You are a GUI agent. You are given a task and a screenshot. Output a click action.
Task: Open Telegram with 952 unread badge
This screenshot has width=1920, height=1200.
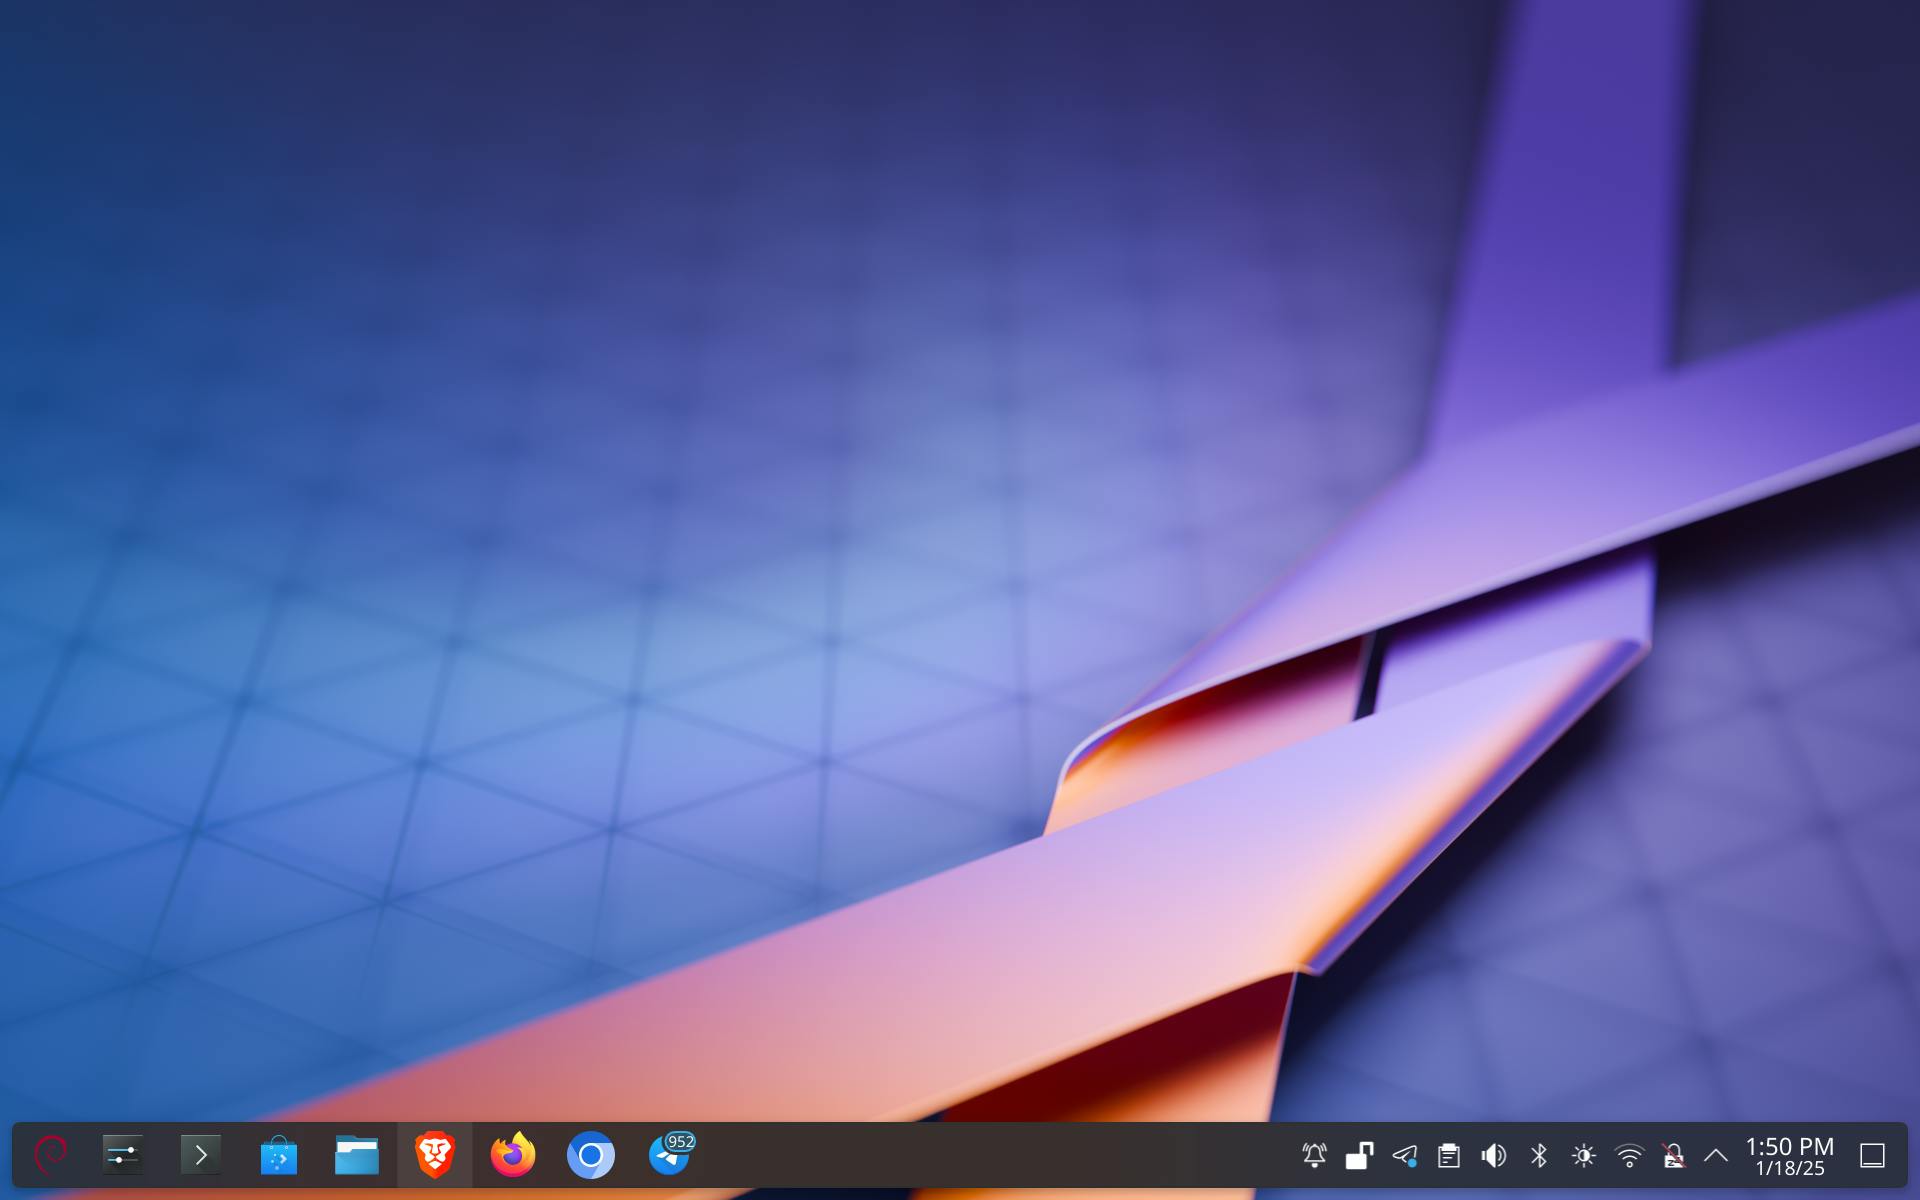point(669,1155)
